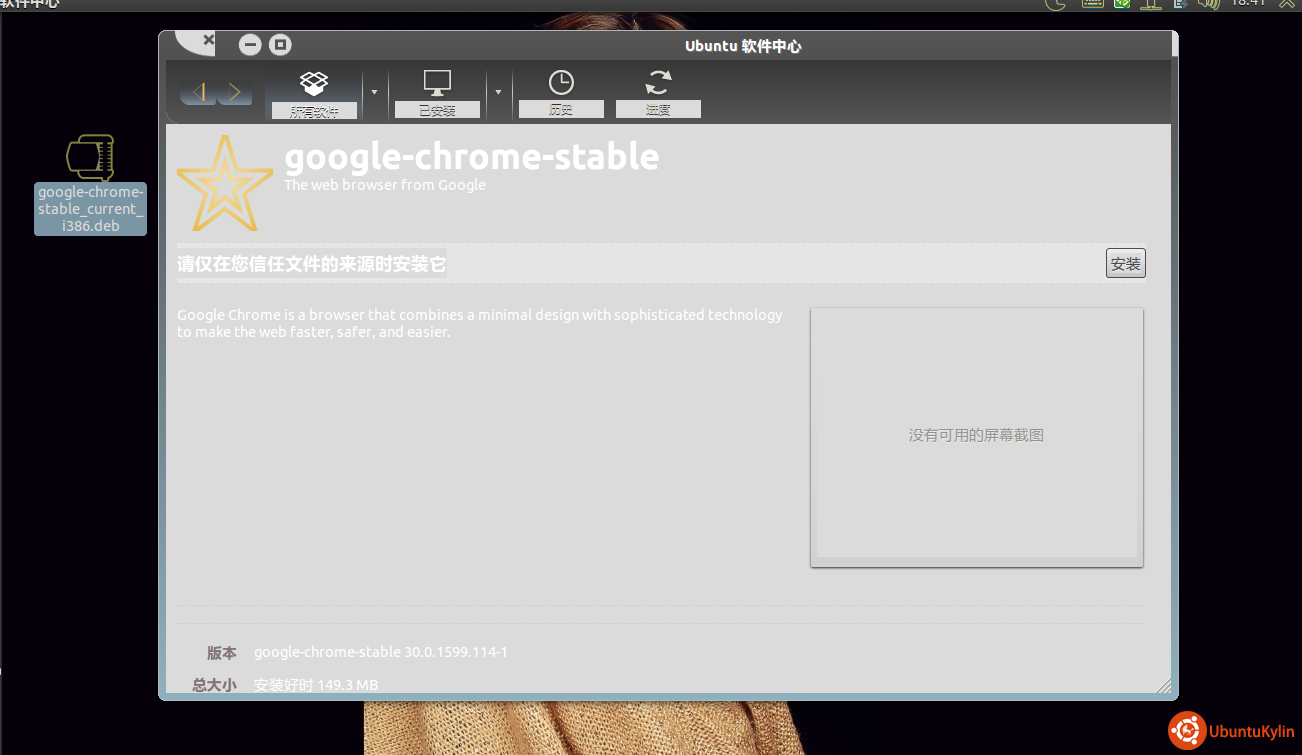The height and width of the screenshot is (755, 1302).
Task: Open the 已安装 (Installed) section
Action: (437, 92)
